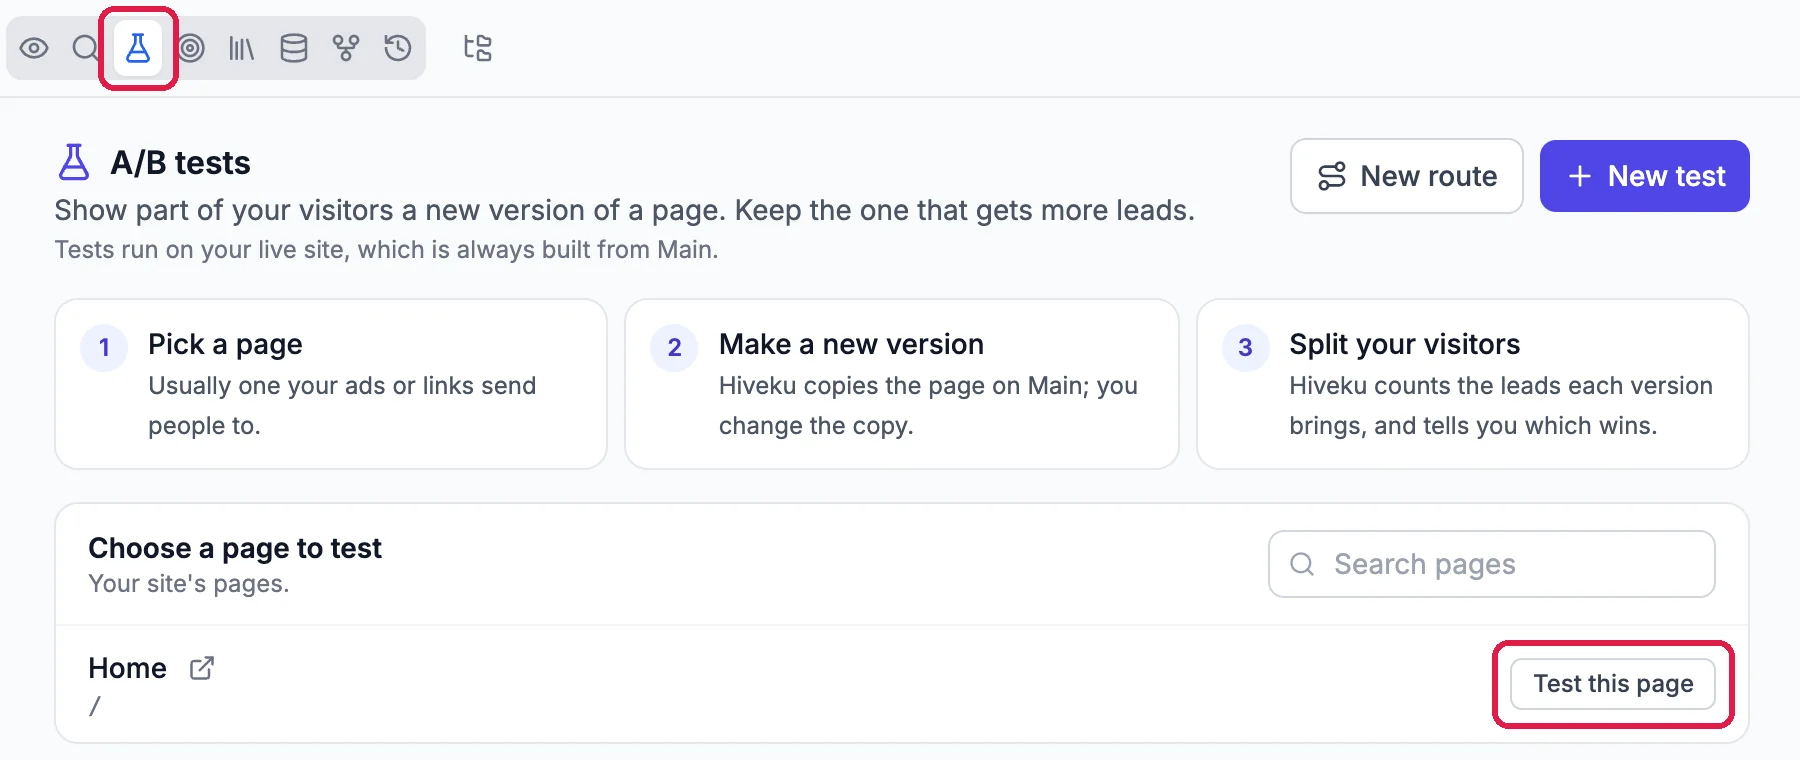Viewport: 1800px width, 760px height.
Task: Click the 'Split your visitors' step title
Action: tap(1404, 344)
